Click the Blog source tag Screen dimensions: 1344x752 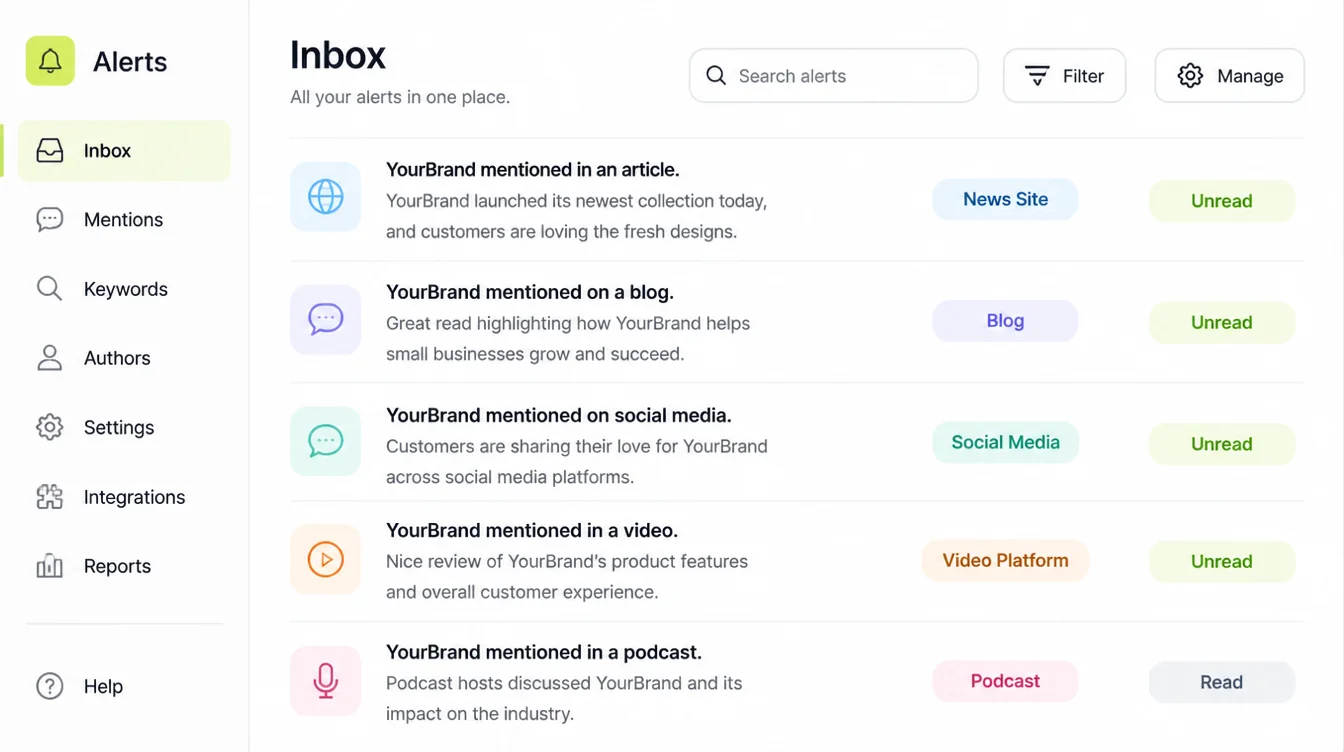[x=1006, y=321]
